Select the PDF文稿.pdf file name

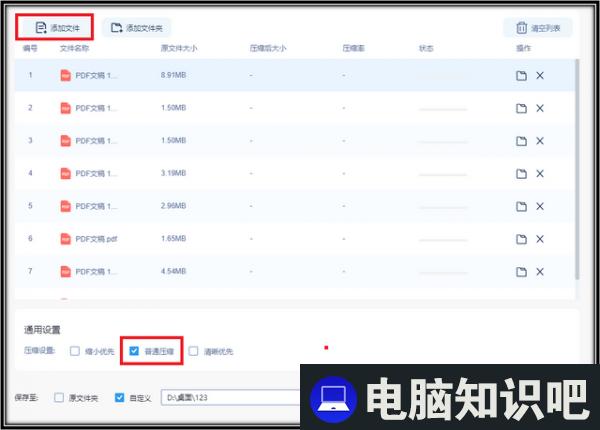[x=96, y=239]
